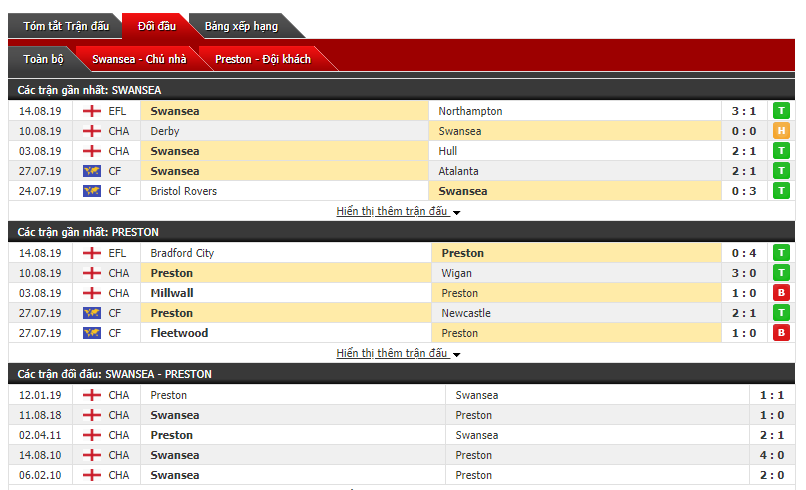
Task: Click the green T badge for Preston vs Wigan
Action: click(781, 273)
